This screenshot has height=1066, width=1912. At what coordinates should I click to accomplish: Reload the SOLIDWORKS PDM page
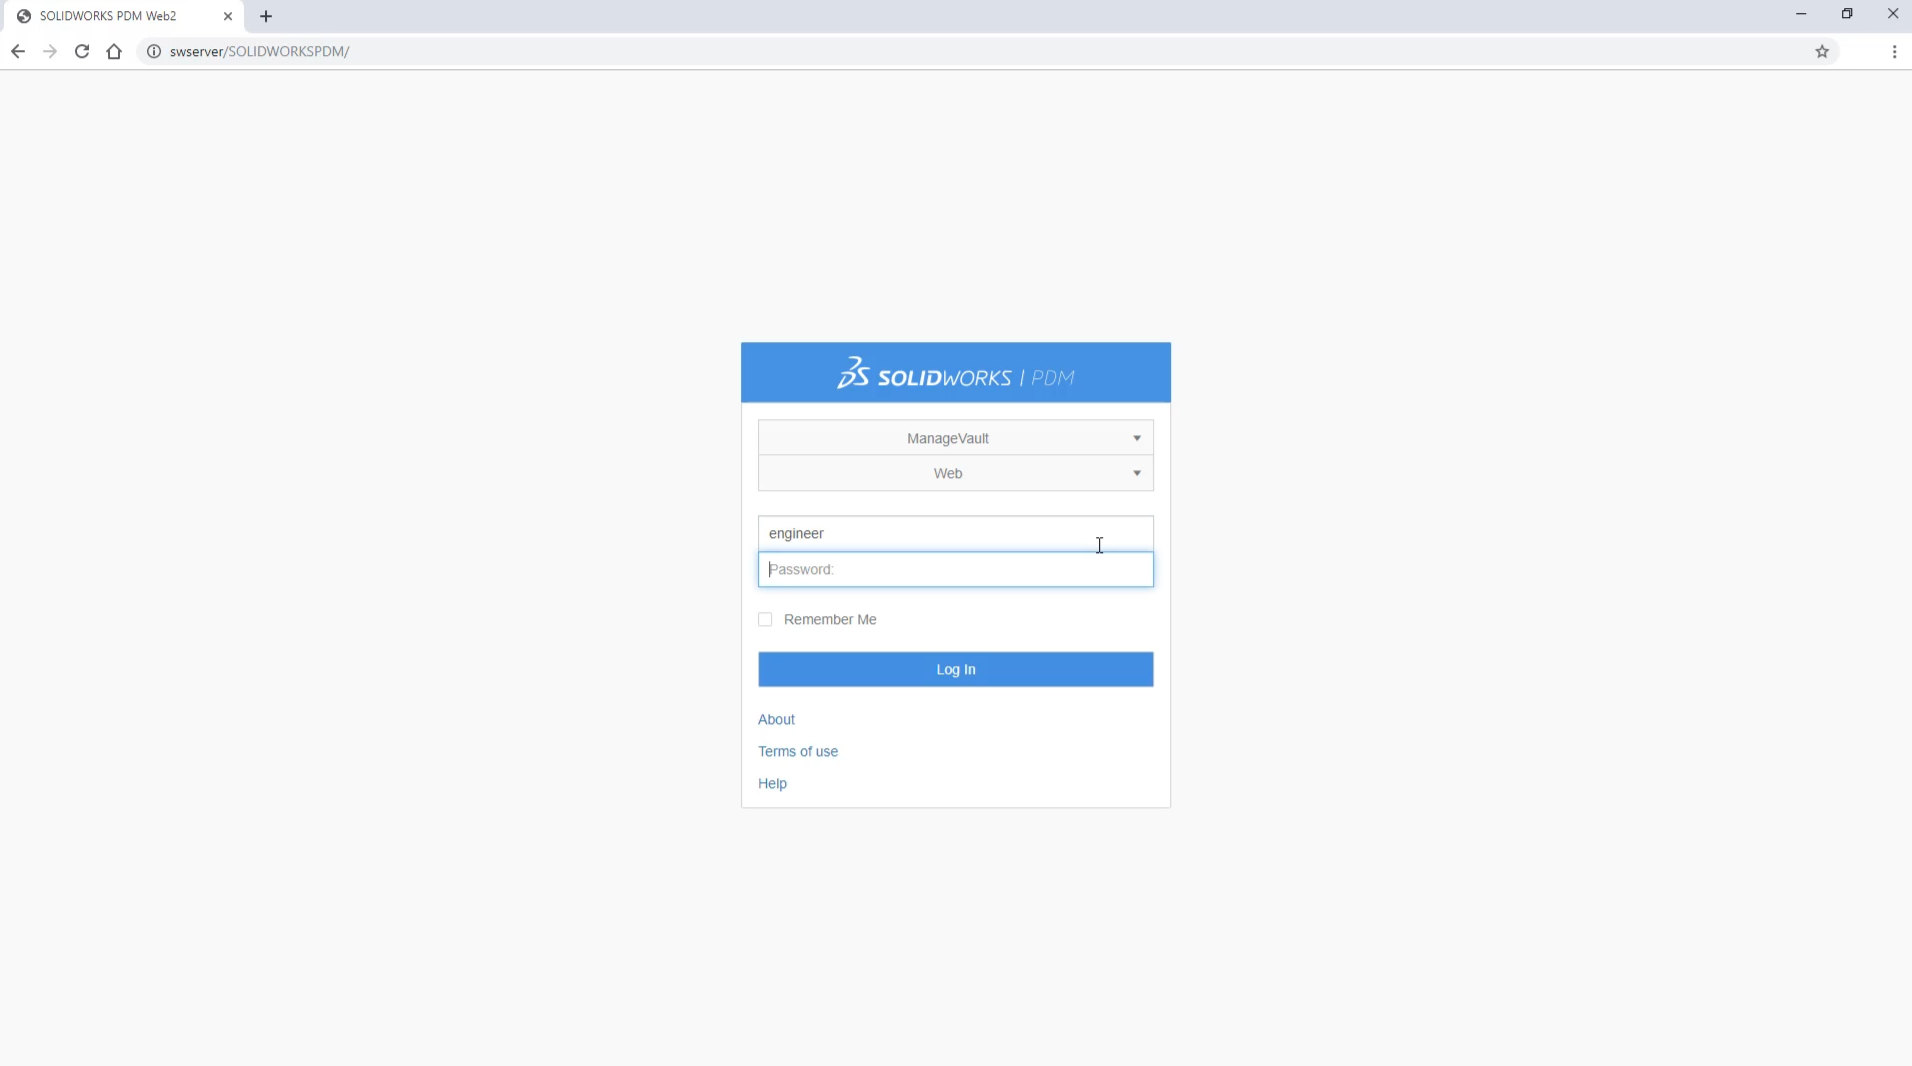(x=82, y=51)
